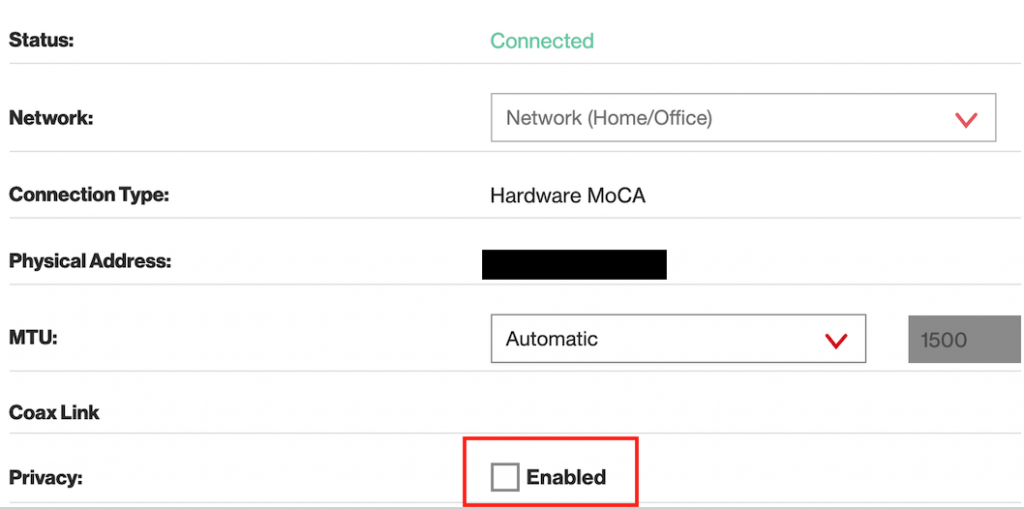Click the Privacy label

tap(45, 478)
